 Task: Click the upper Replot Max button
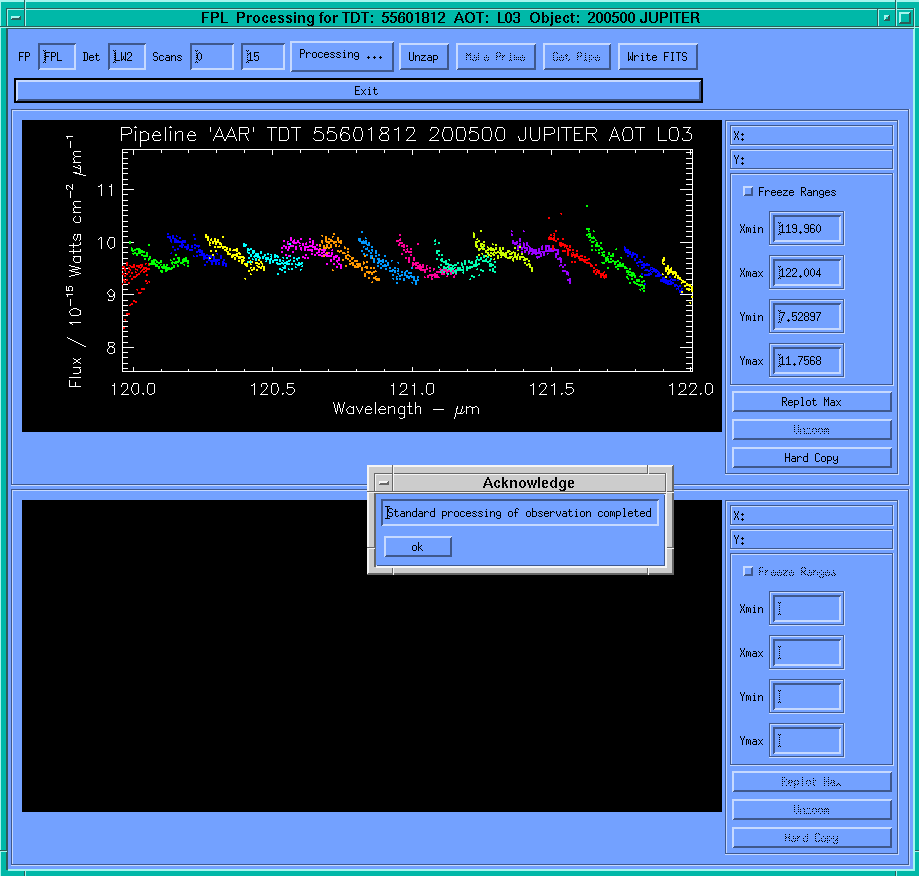[811, 402]
